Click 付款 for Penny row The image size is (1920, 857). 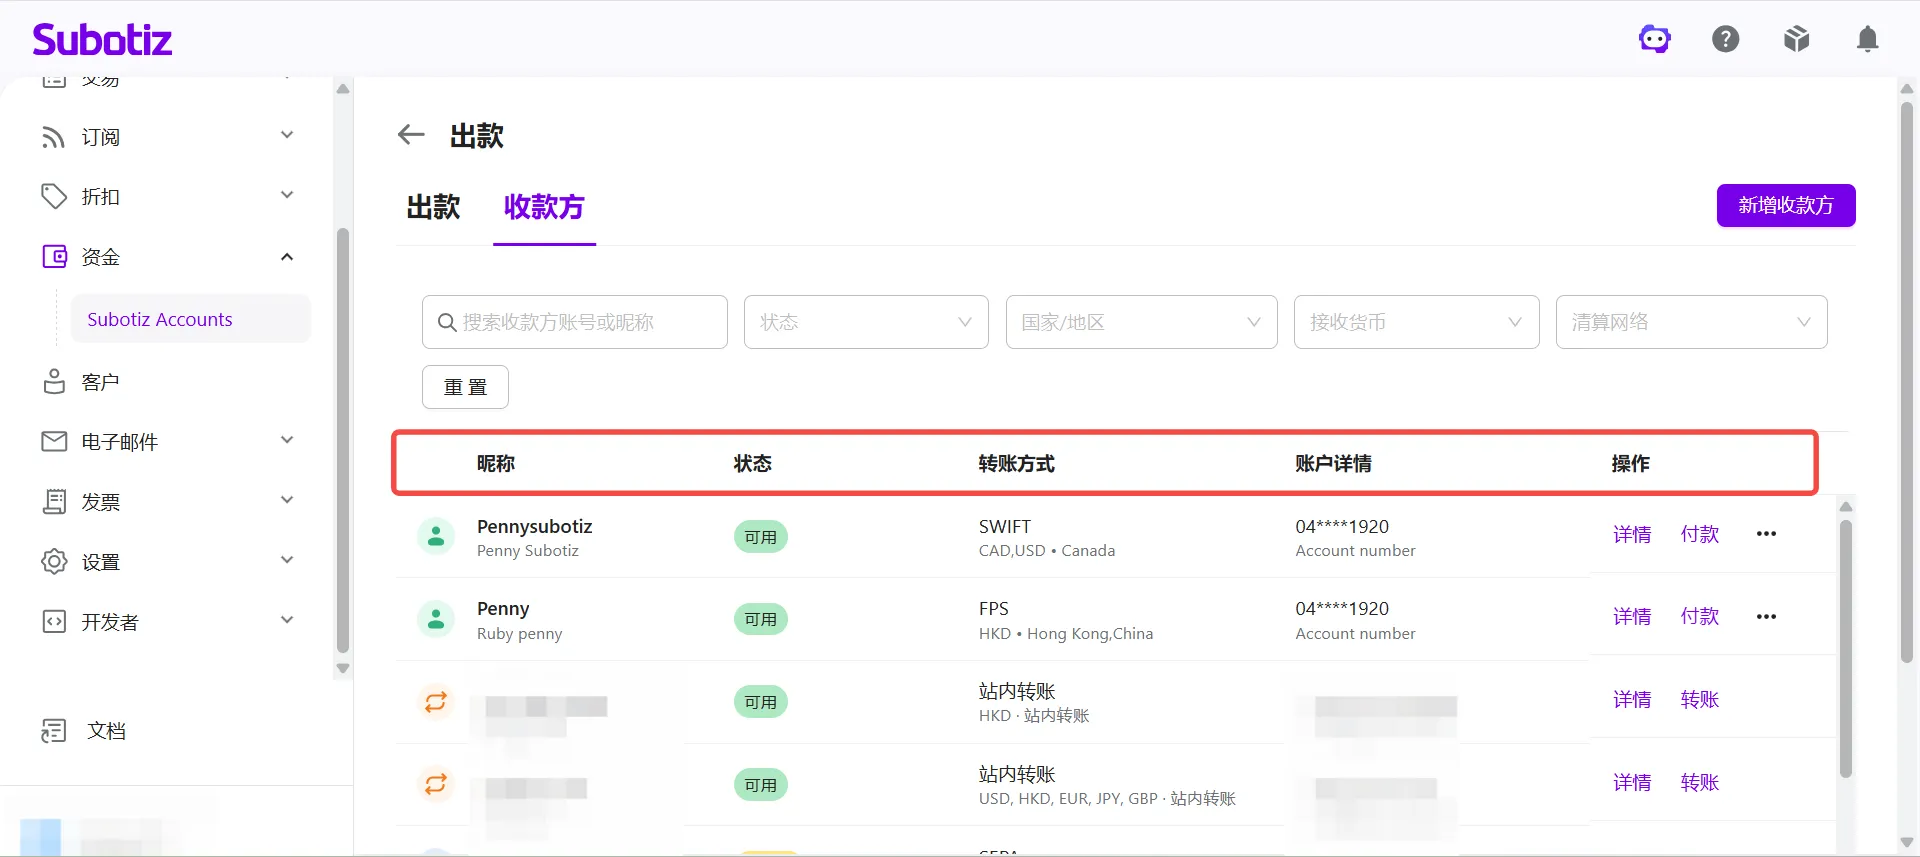tap(1699, 617)
